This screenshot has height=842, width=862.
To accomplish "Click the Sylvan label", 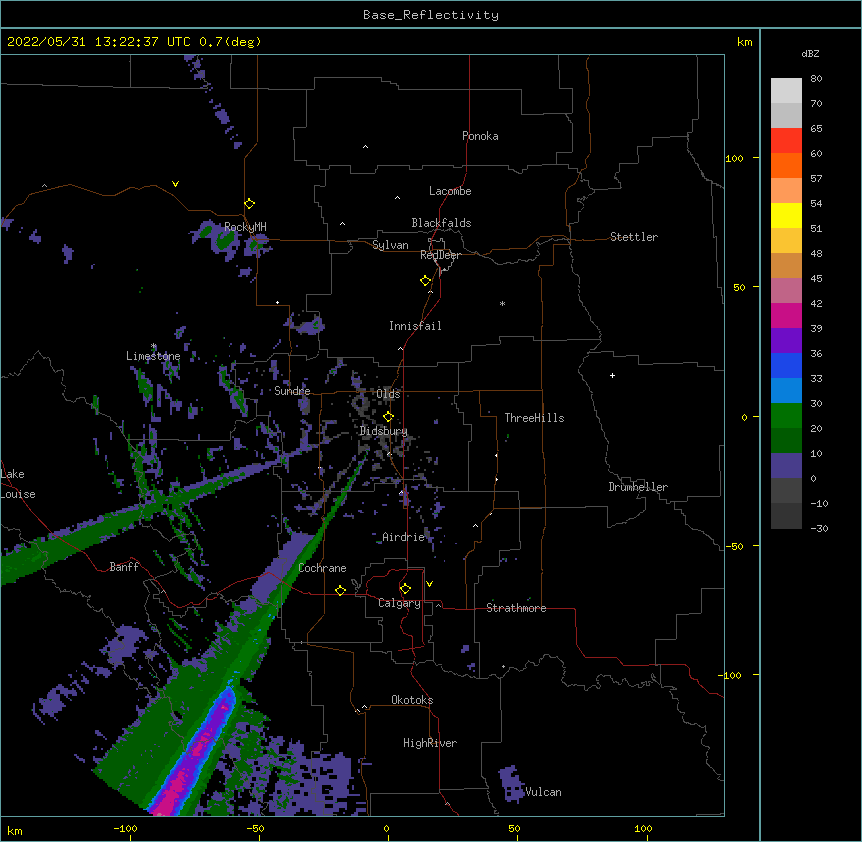I will click(x=390, y=245).
